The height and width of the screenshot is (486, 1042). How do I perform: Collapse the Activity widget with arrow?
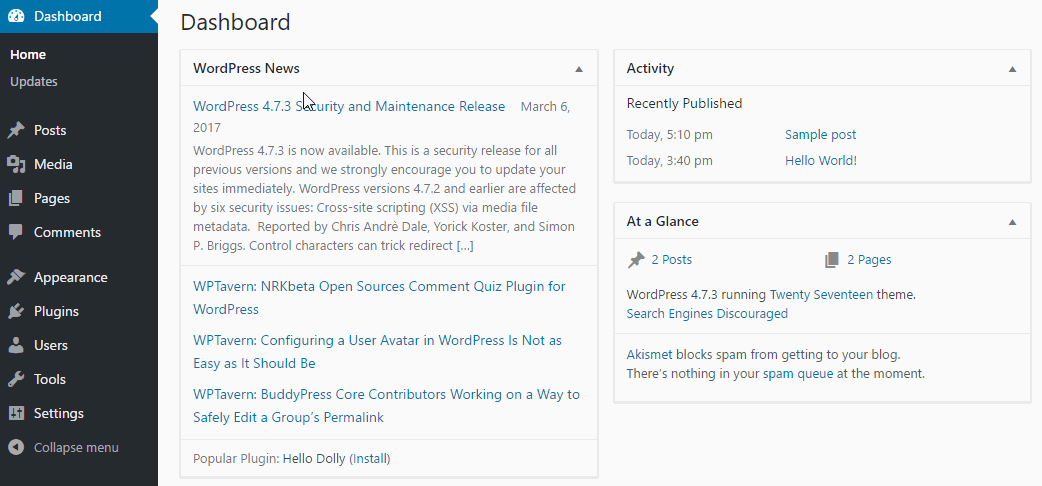[x=1012, y=69]
